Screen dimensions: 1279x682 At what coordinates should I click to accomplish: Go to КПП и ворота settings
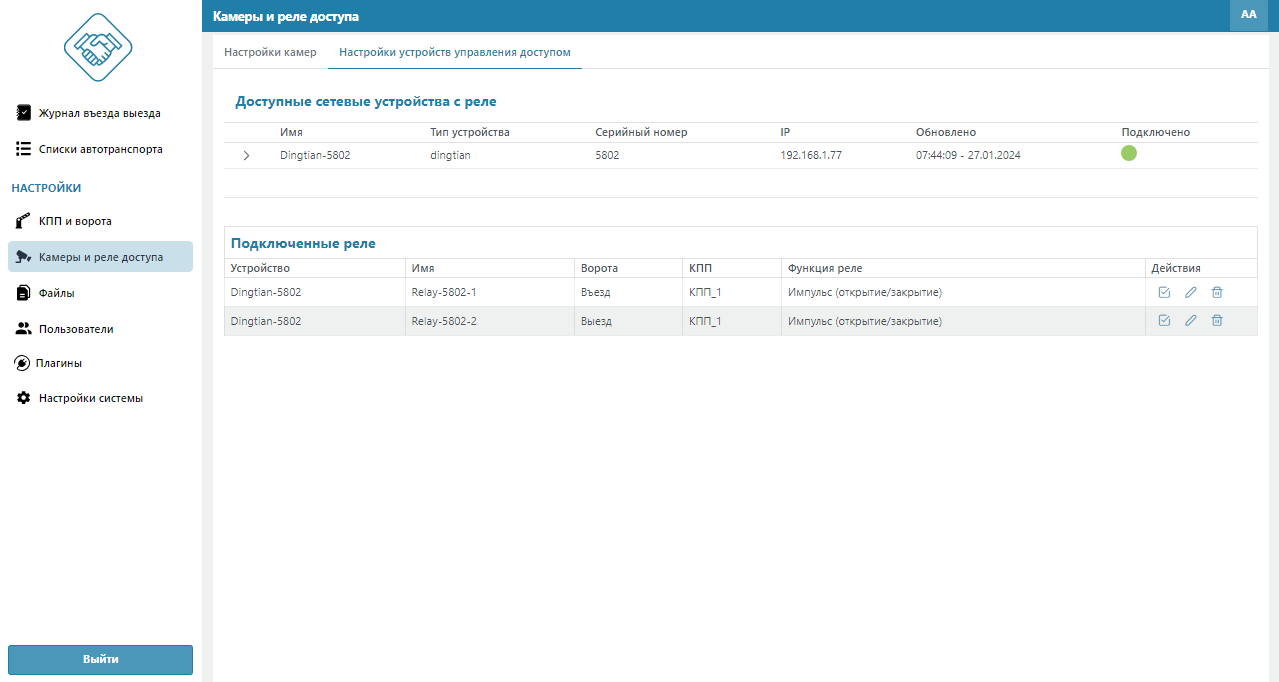point(75,221)
